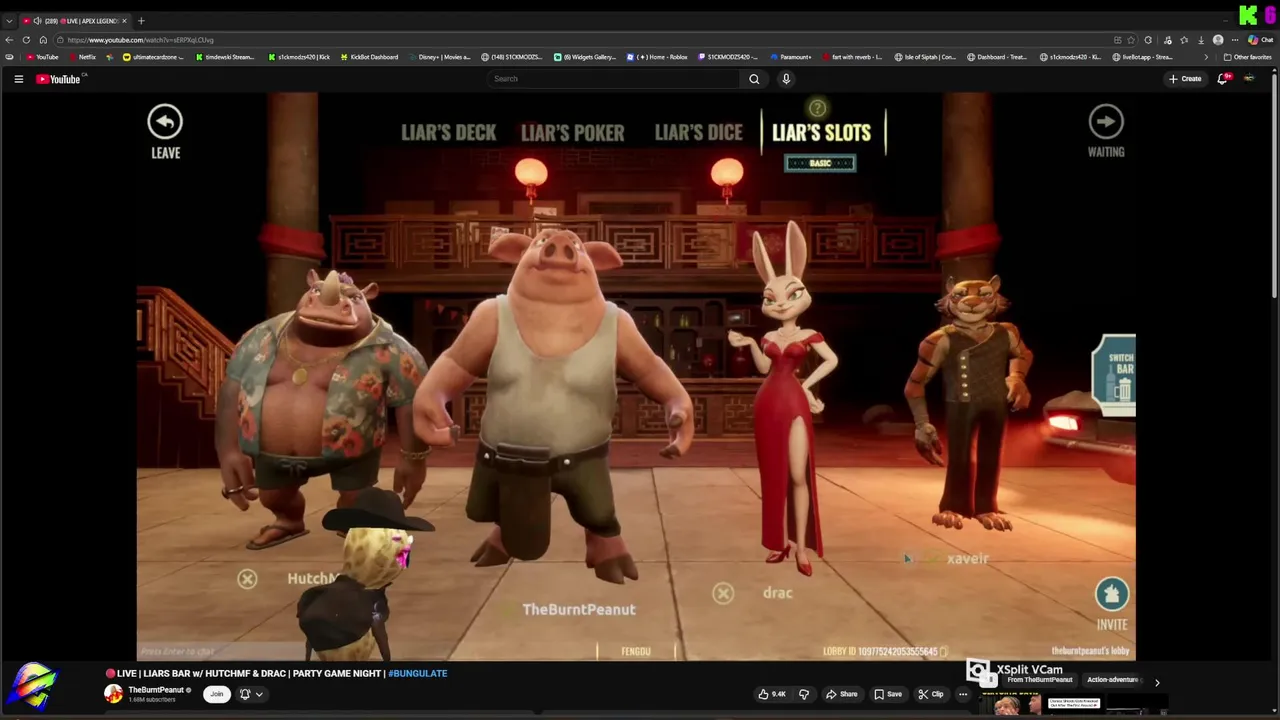Switch to the live Apex Legends browser tab
Image resolution: width=1280 pixels, height=720 pixels.
tap(74, 21)
